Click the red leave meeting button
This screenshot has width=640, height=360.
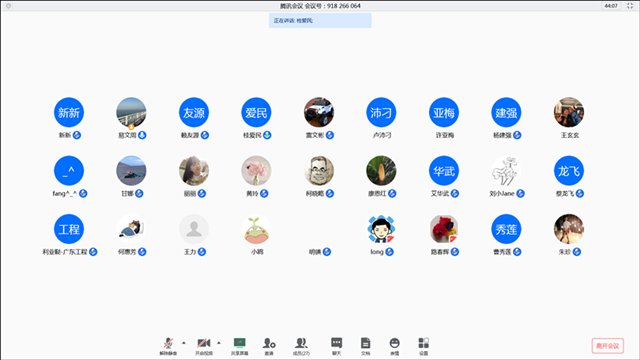(607, 346)
